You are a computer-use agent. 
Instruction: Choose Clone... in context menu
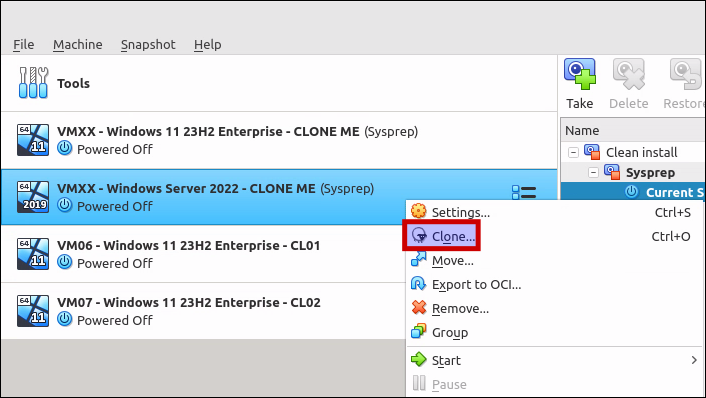tap(554, 236)
